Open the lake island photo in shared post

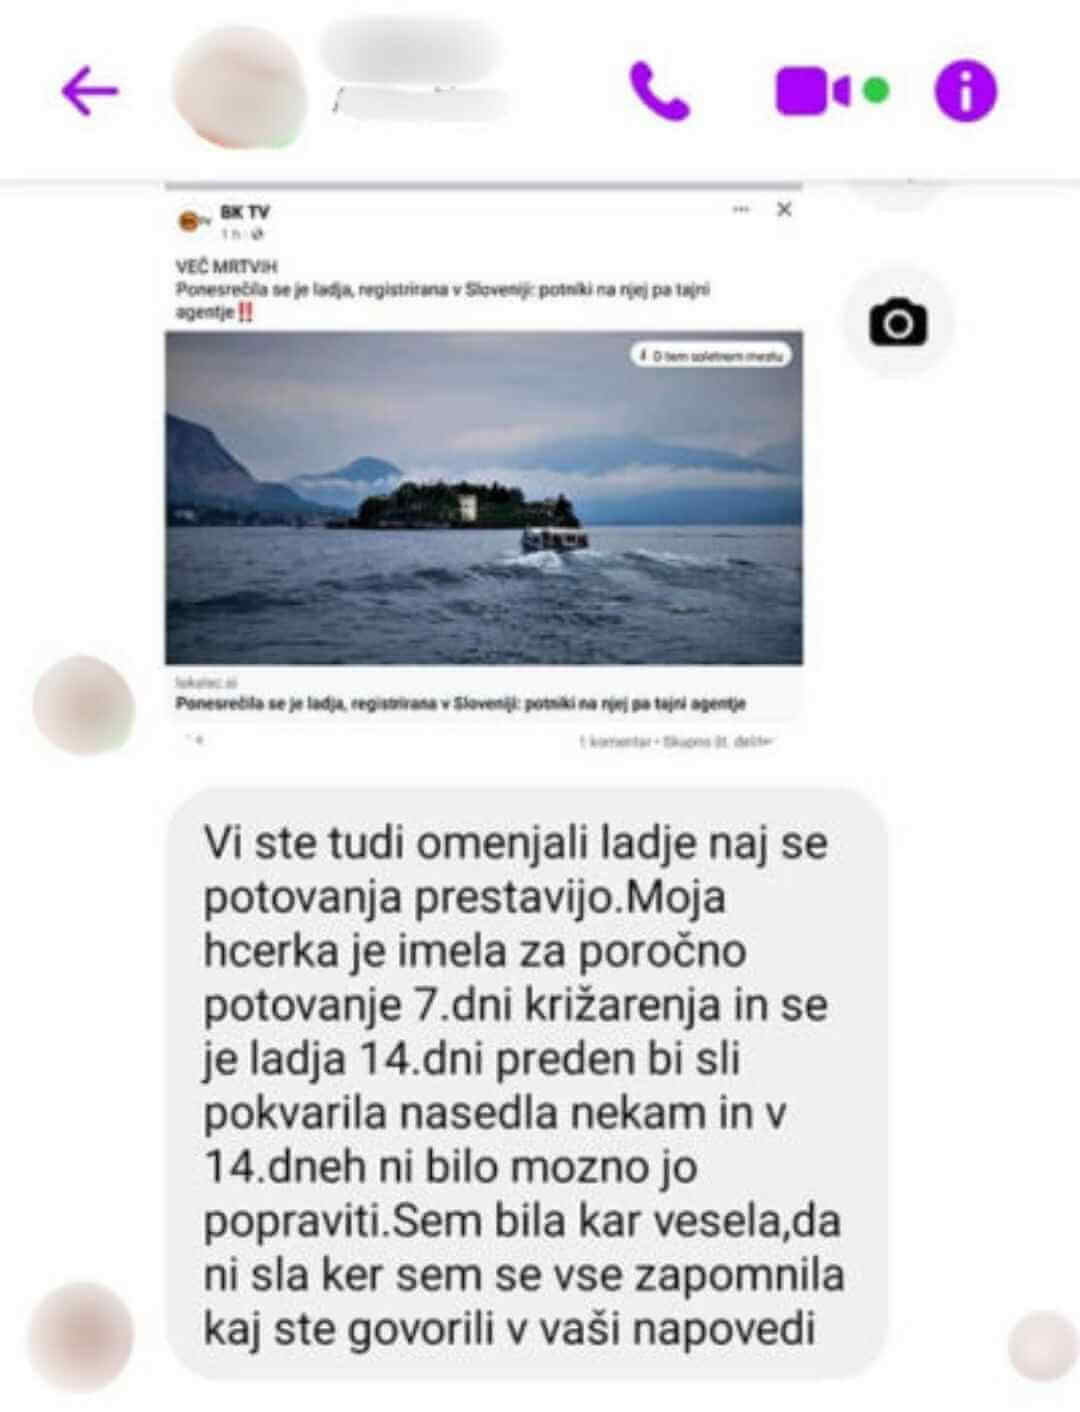[484, 498]
